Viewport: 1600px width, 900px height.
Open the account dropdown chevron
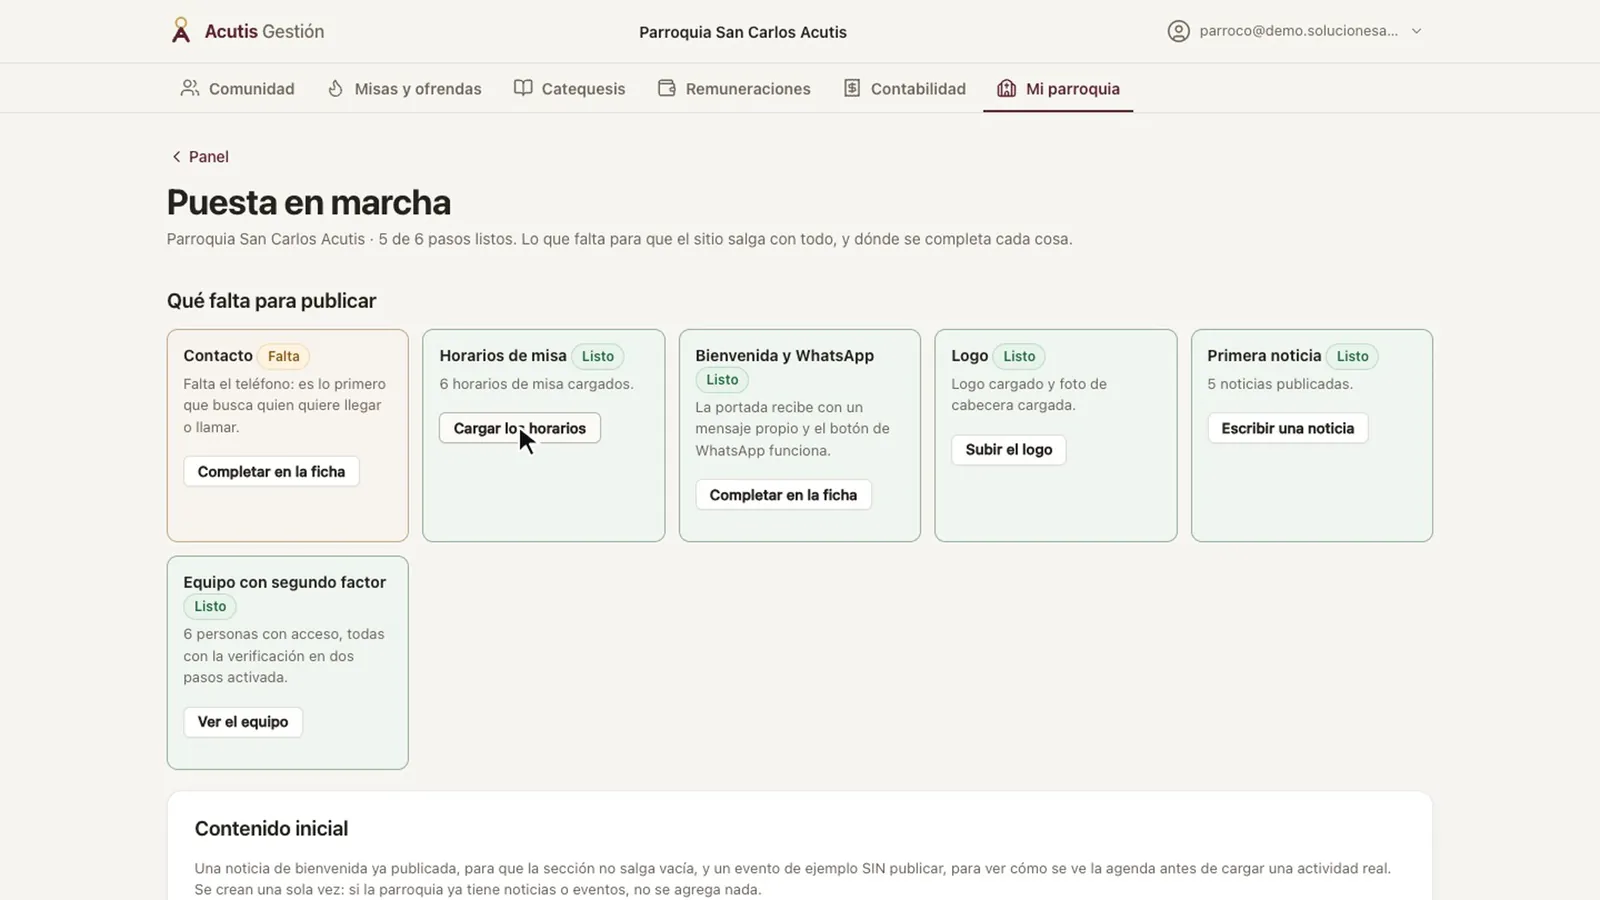(x=1416, y=31)
